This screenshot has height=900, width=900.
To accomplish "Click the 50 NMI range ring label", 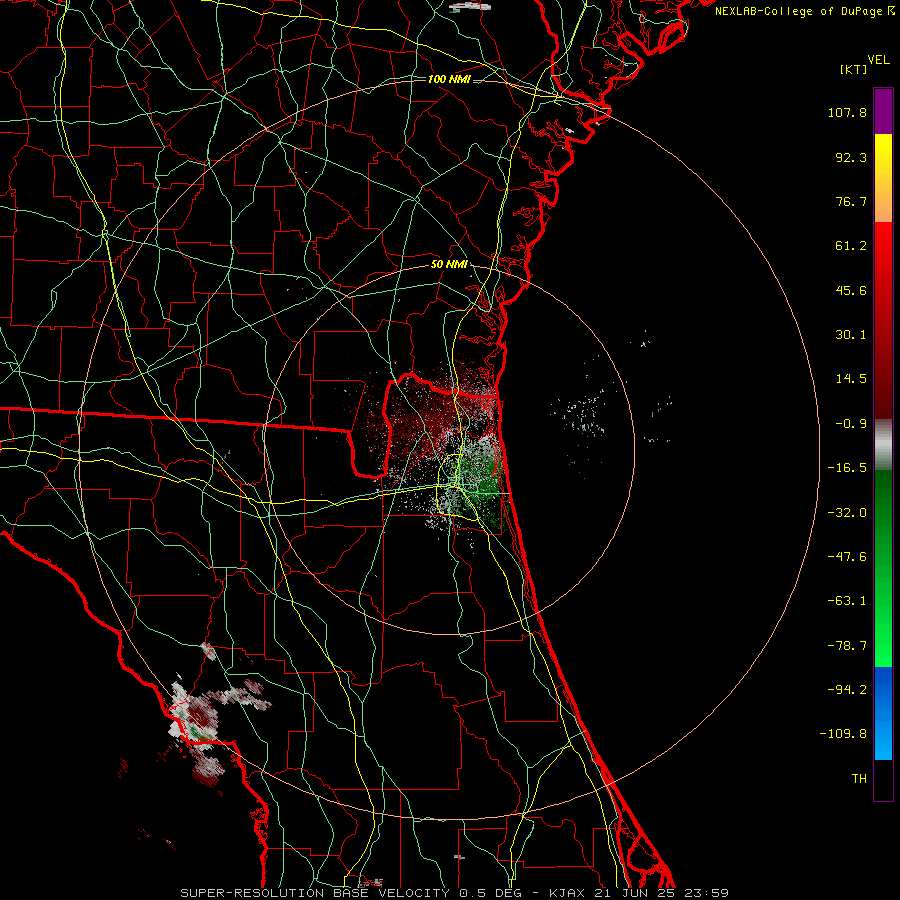I will pos(449,265).
